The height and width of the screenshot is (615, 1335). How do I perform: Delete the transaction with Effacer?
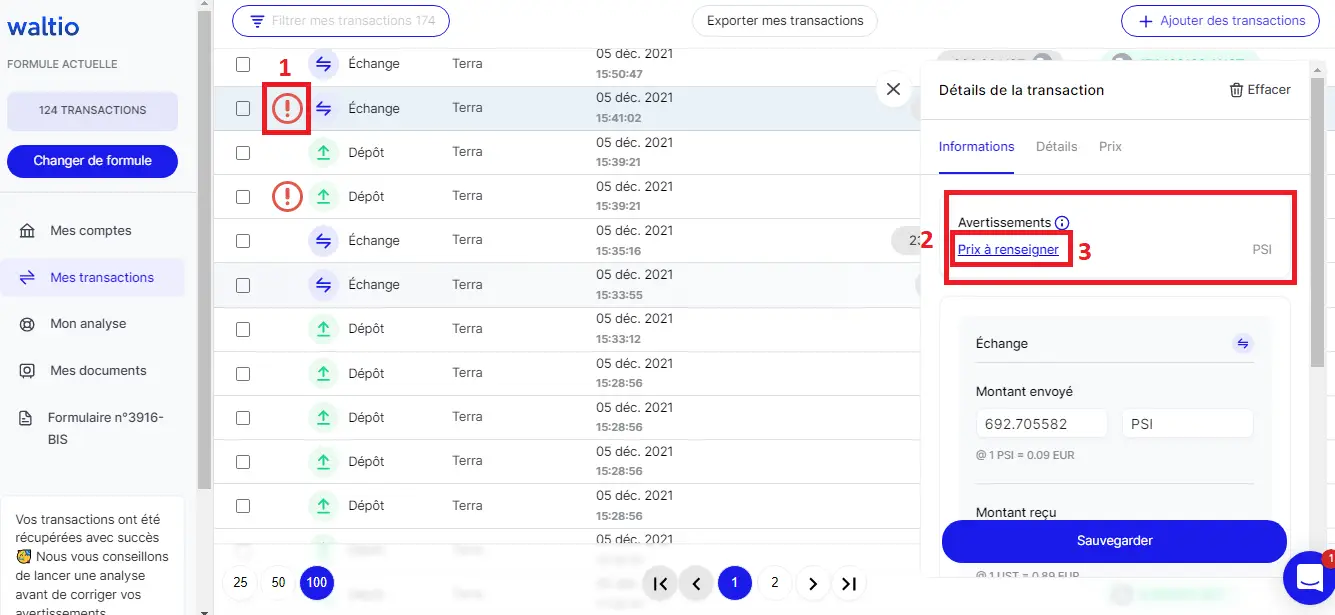pyautogui.click(x=1259, y=90)
